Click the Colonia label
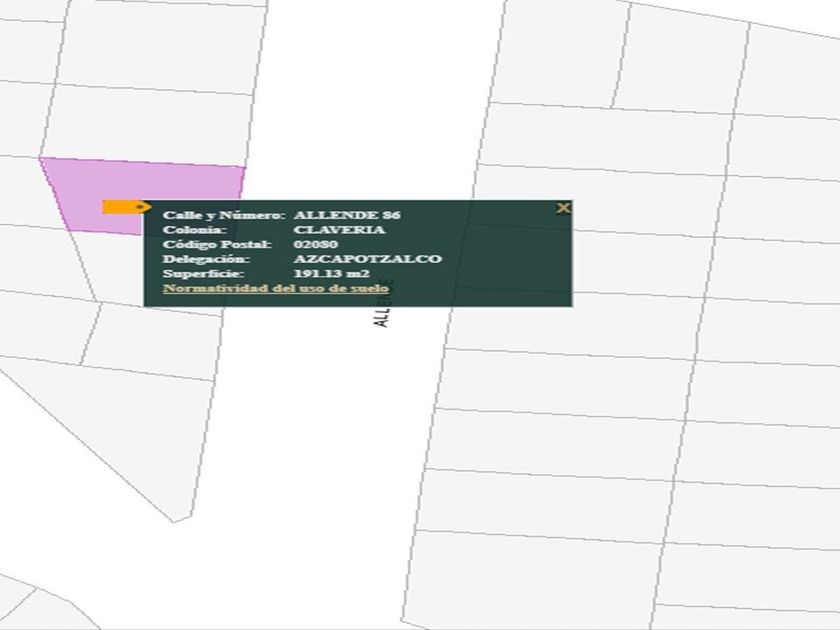The width and height of the screenshot is (840, 630). click(195, 230)
